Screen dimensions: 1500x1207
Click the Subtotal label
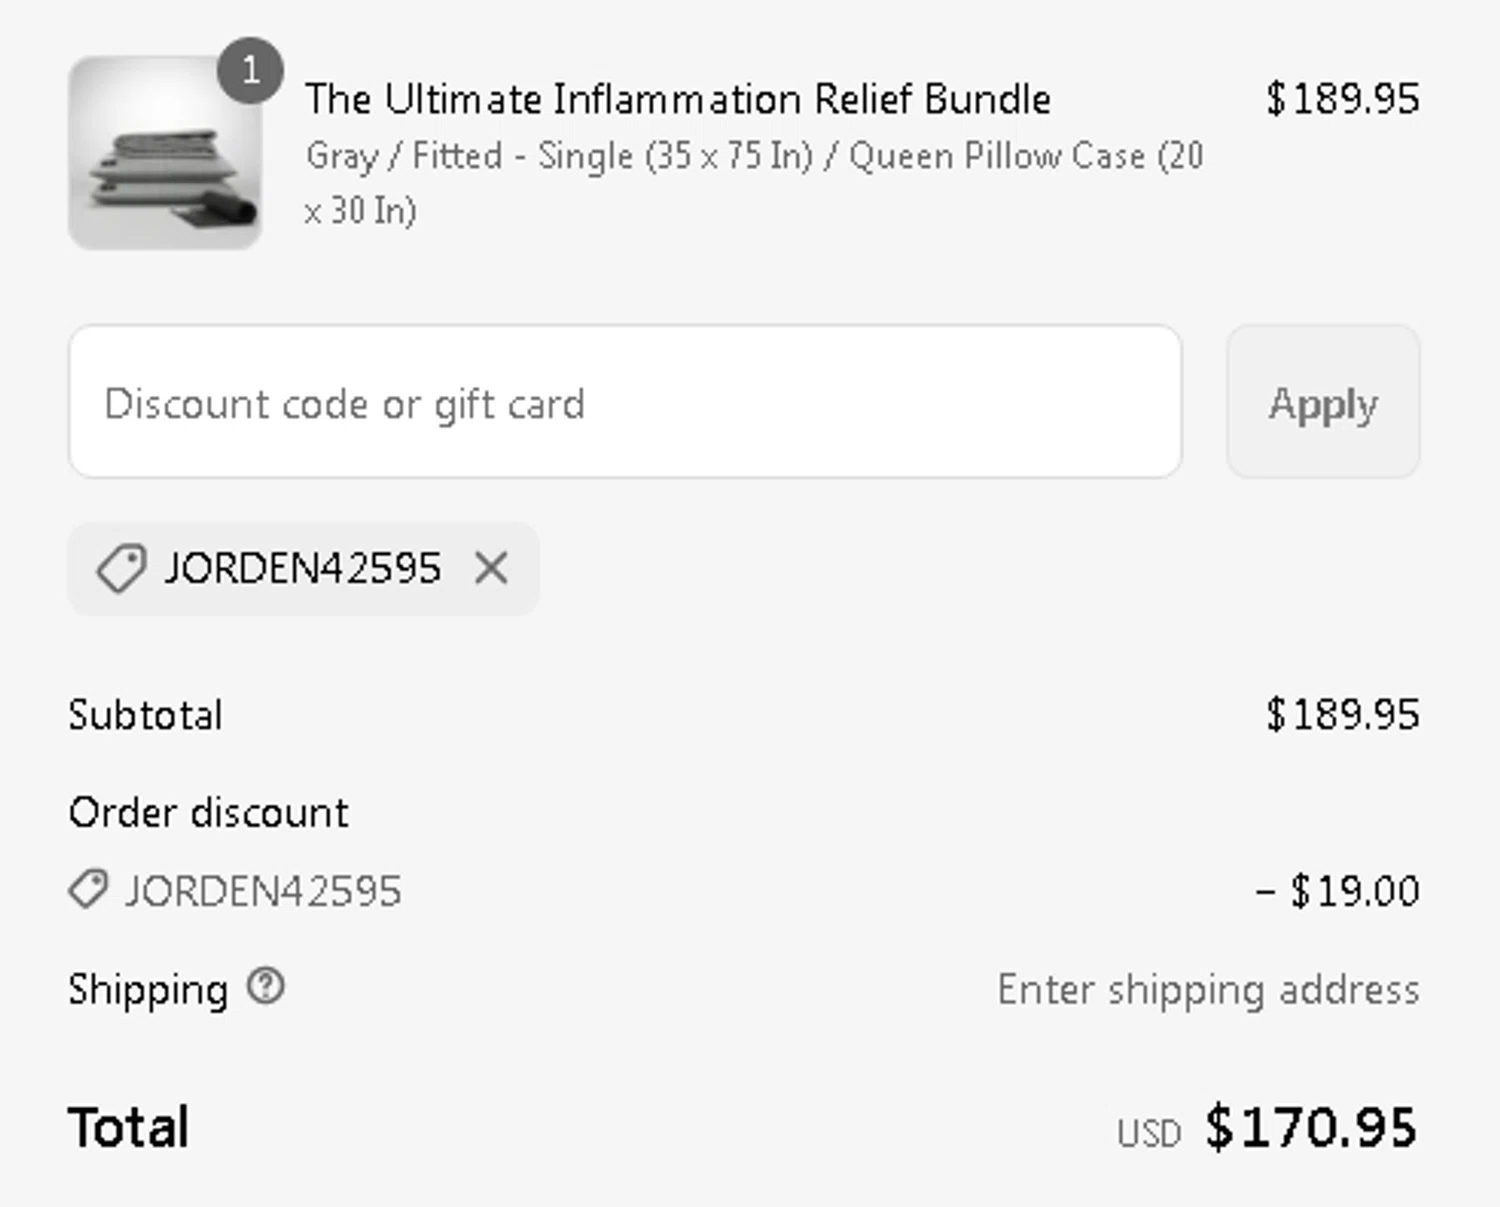(x=146, y=715)
